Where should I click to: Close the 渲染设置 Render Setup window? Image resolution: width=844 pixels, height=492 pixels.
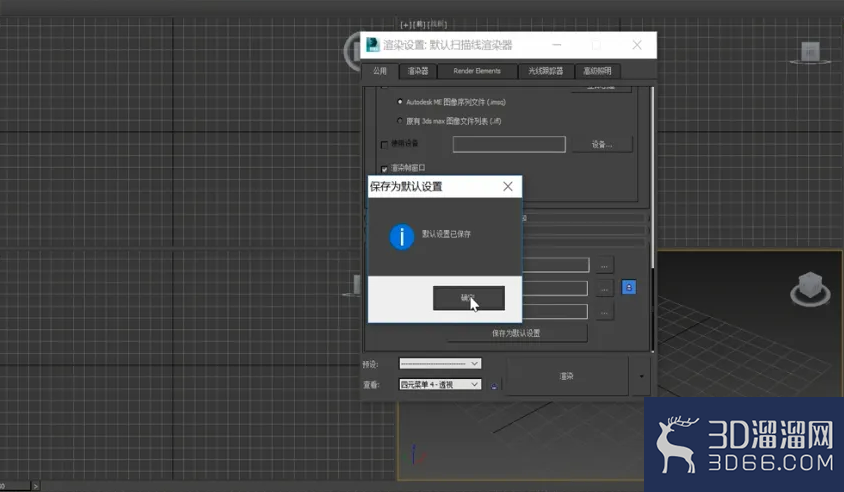pos(637,45)
